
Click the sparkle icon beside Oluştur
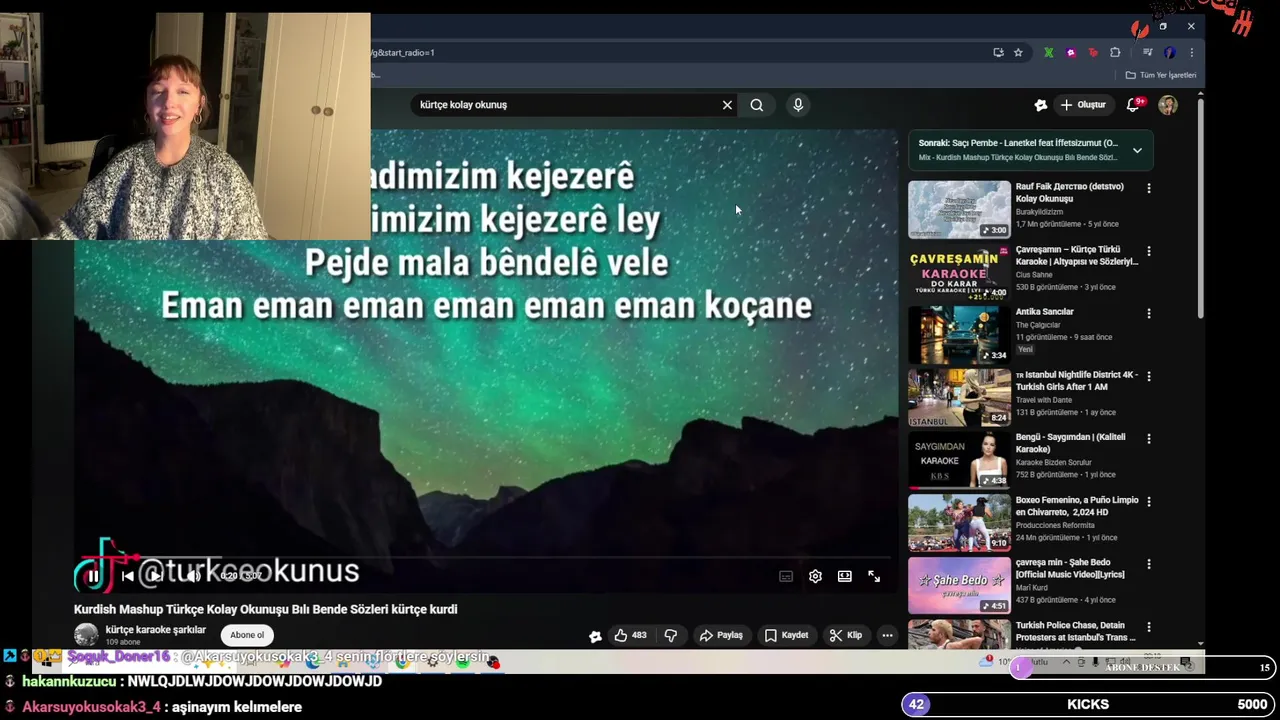[1040, 105]
